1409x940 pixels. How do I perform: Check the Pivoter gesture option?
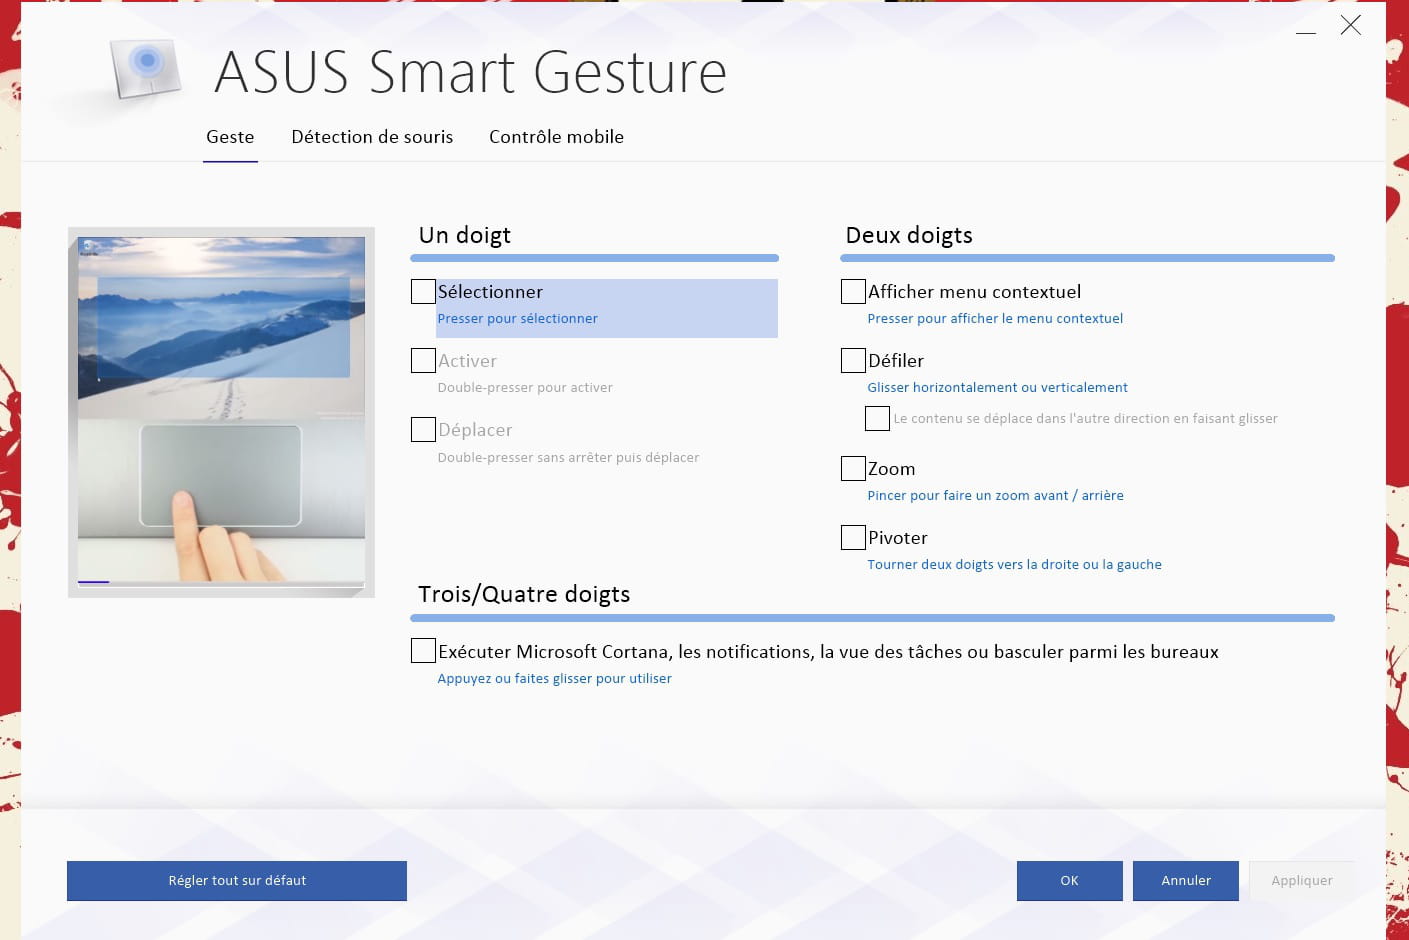(853, 537)
